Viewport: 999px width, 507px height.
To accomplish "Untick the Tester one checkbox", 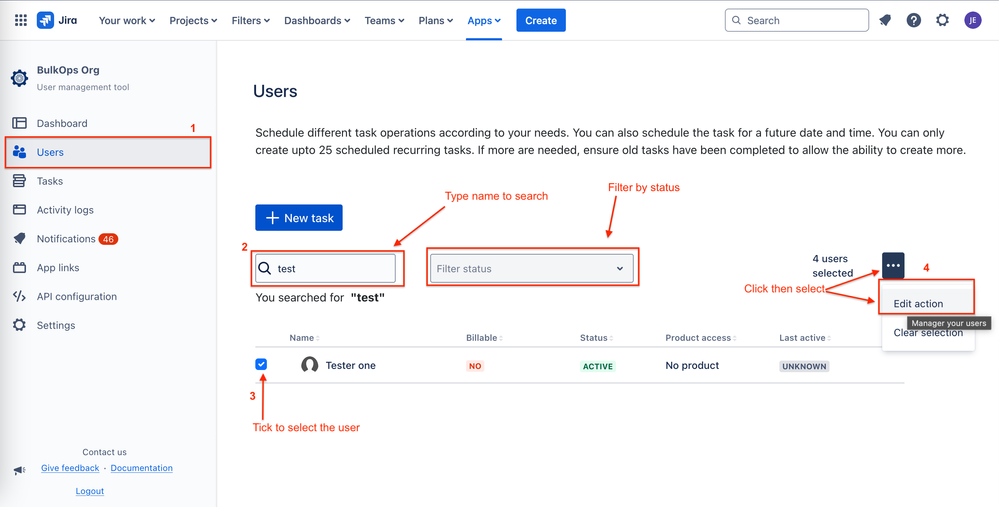I will [261, 364].
